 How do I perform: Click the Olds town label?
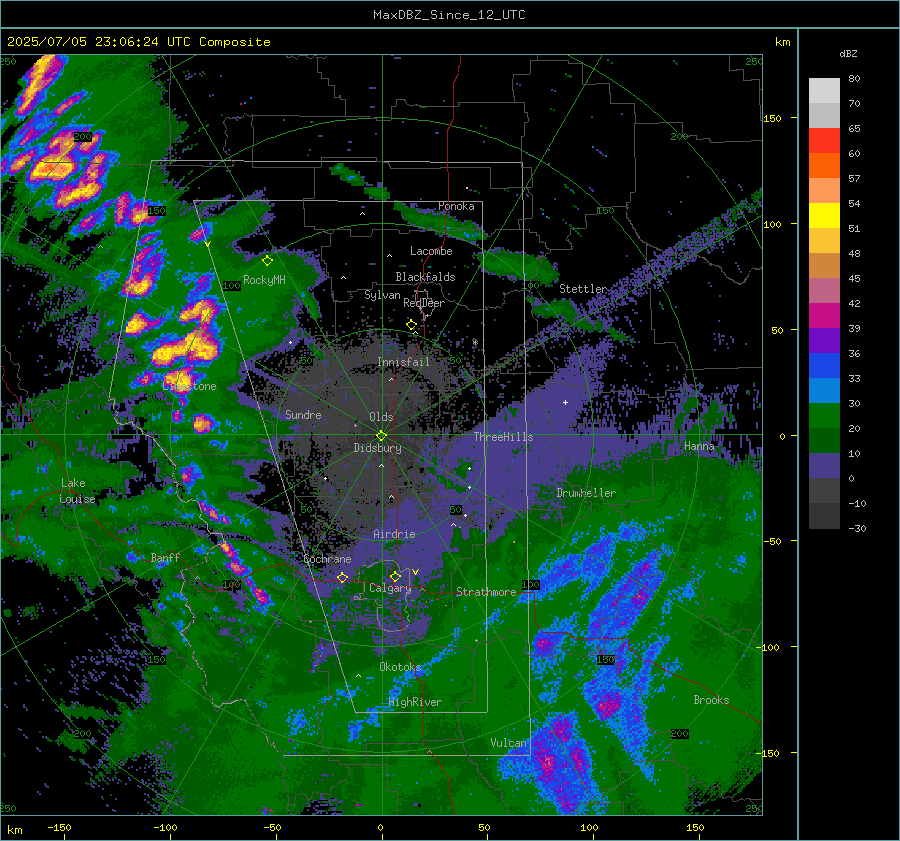tap(381, 417)
